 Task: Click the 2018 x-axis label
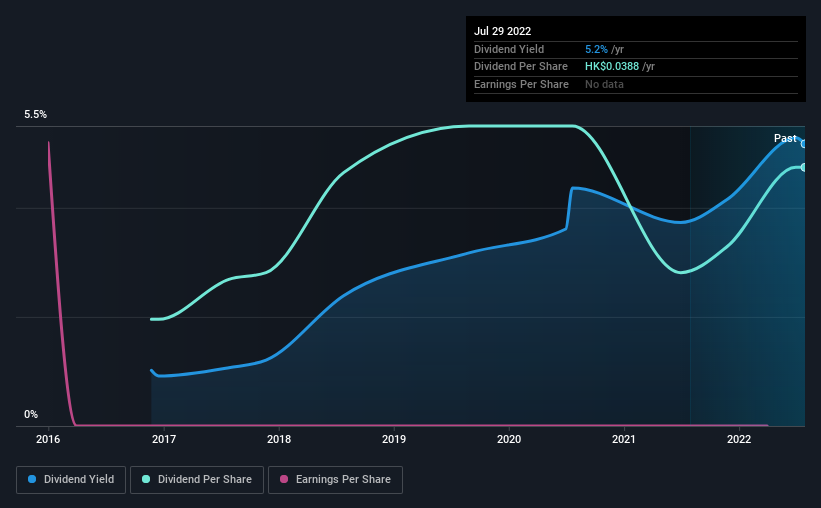pyautogui.click(x=279, y=439)
